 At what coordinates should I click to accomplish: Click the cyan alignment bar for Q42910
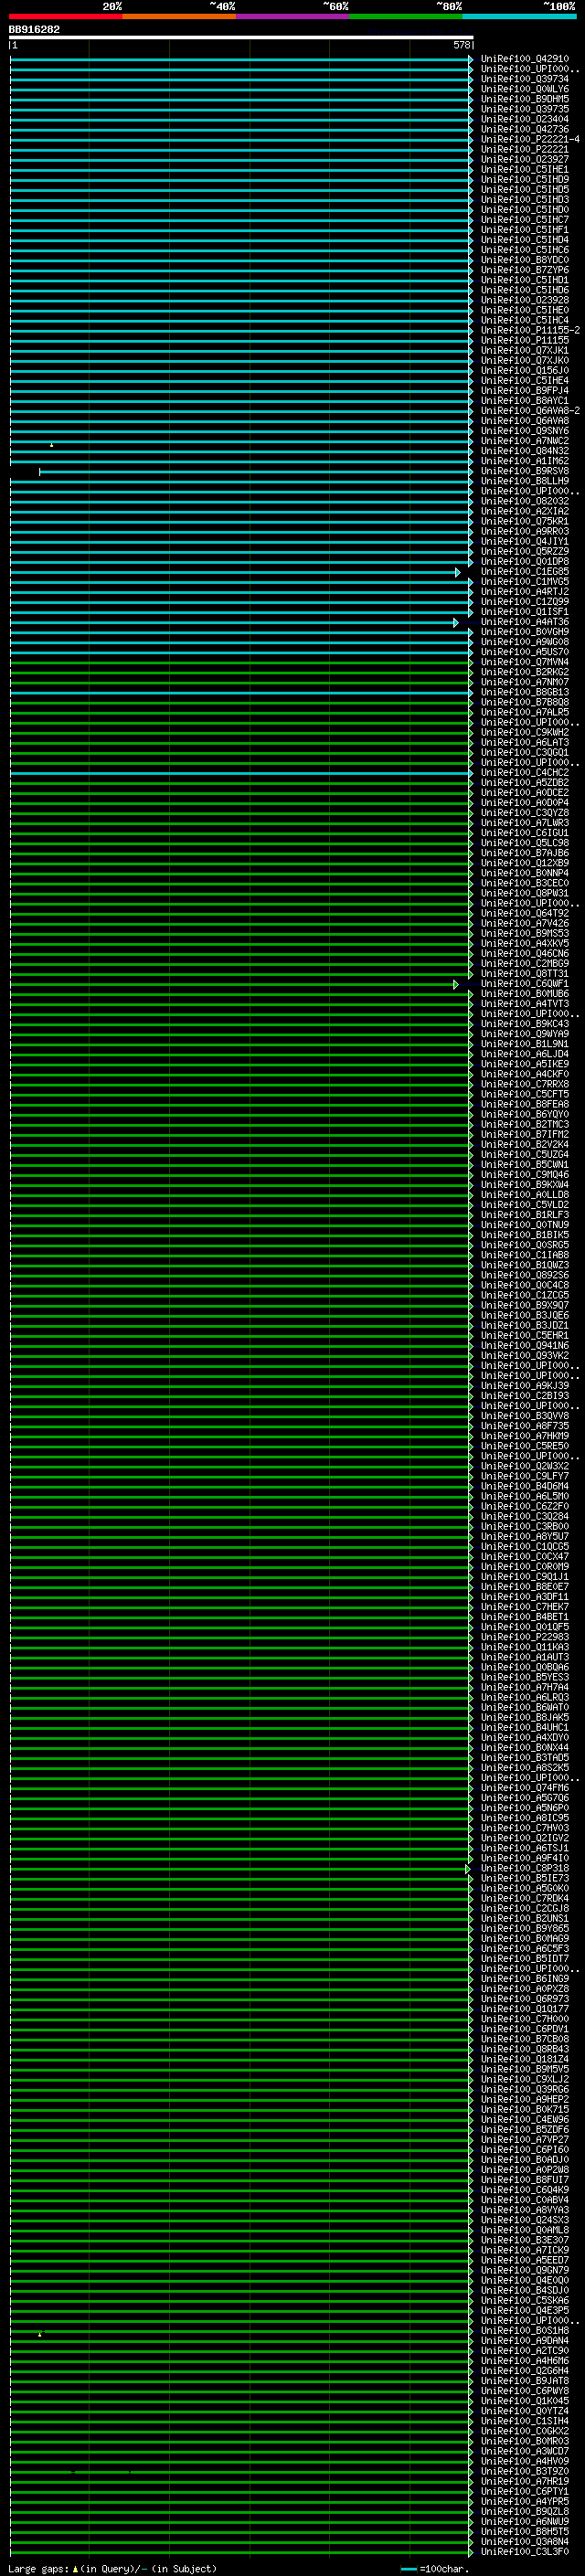point(241,59)
